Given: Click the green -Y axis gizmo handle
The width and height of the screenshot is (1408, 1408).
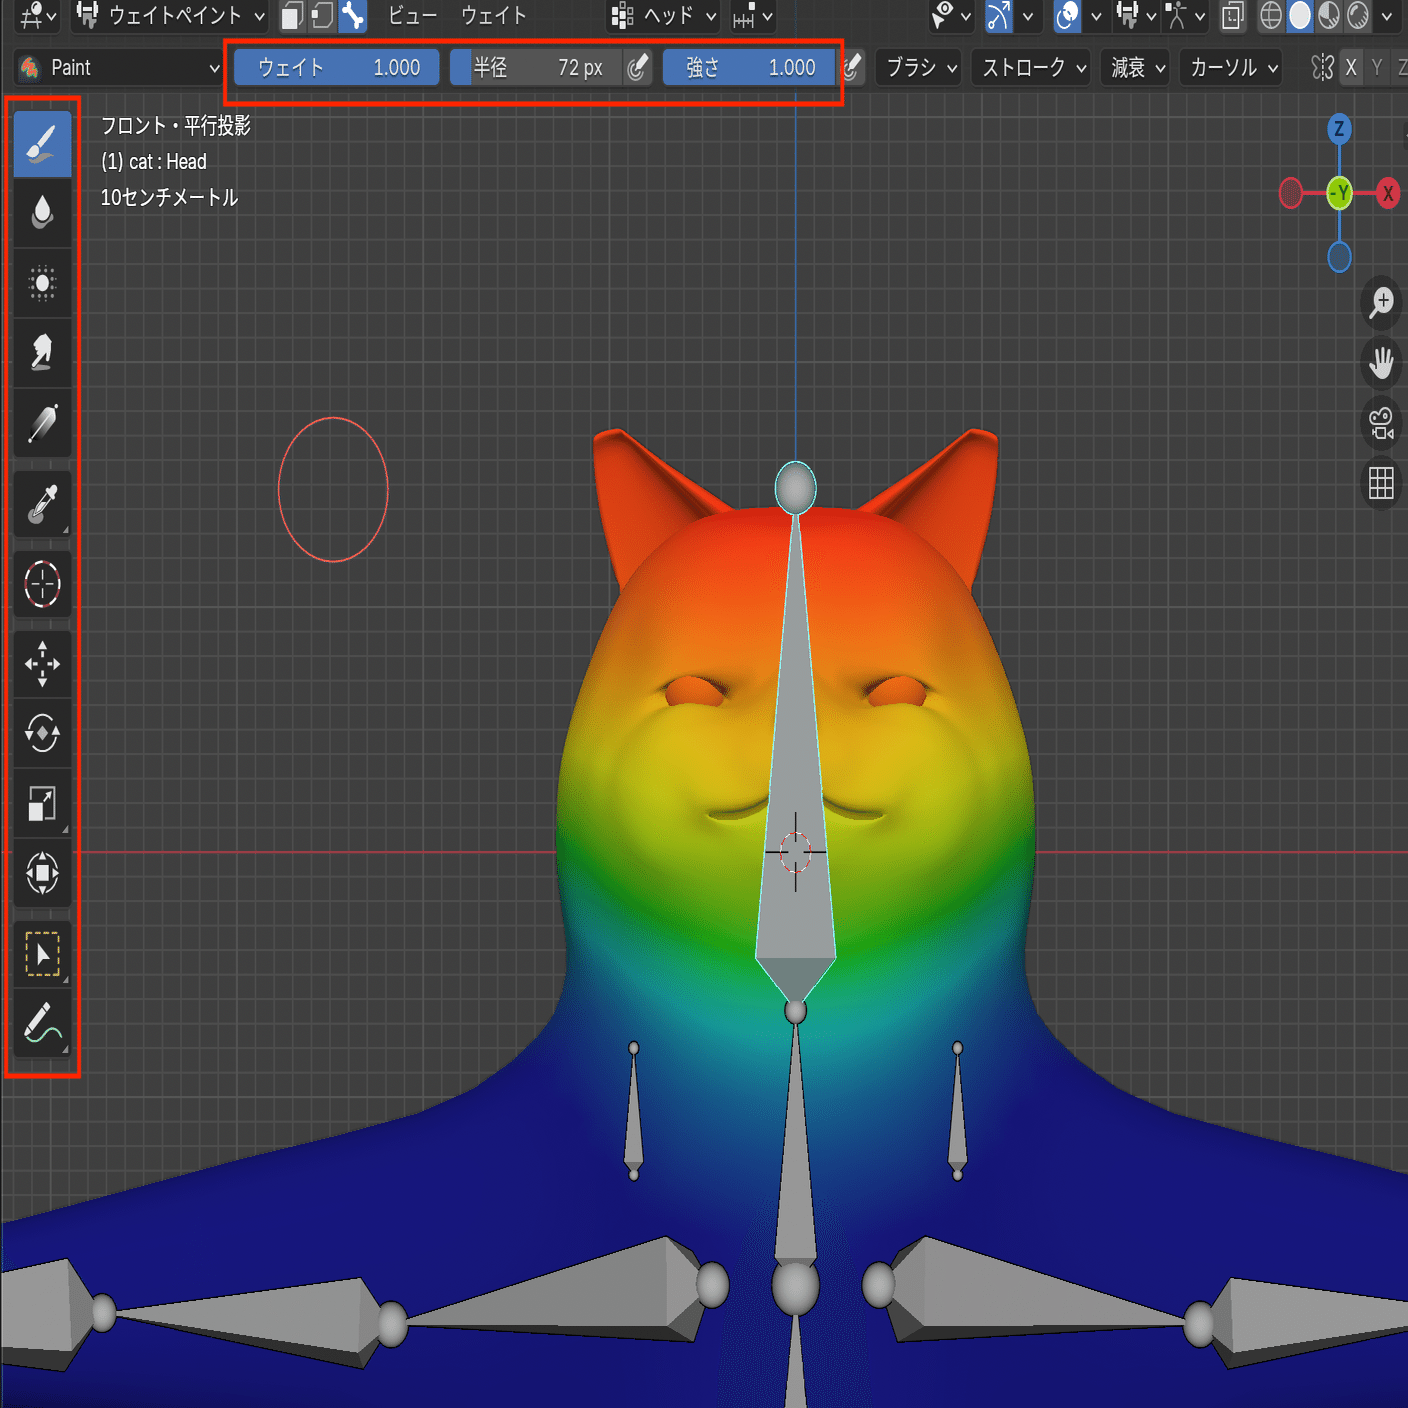Looking at the screenshot, I should [1339, 193].
